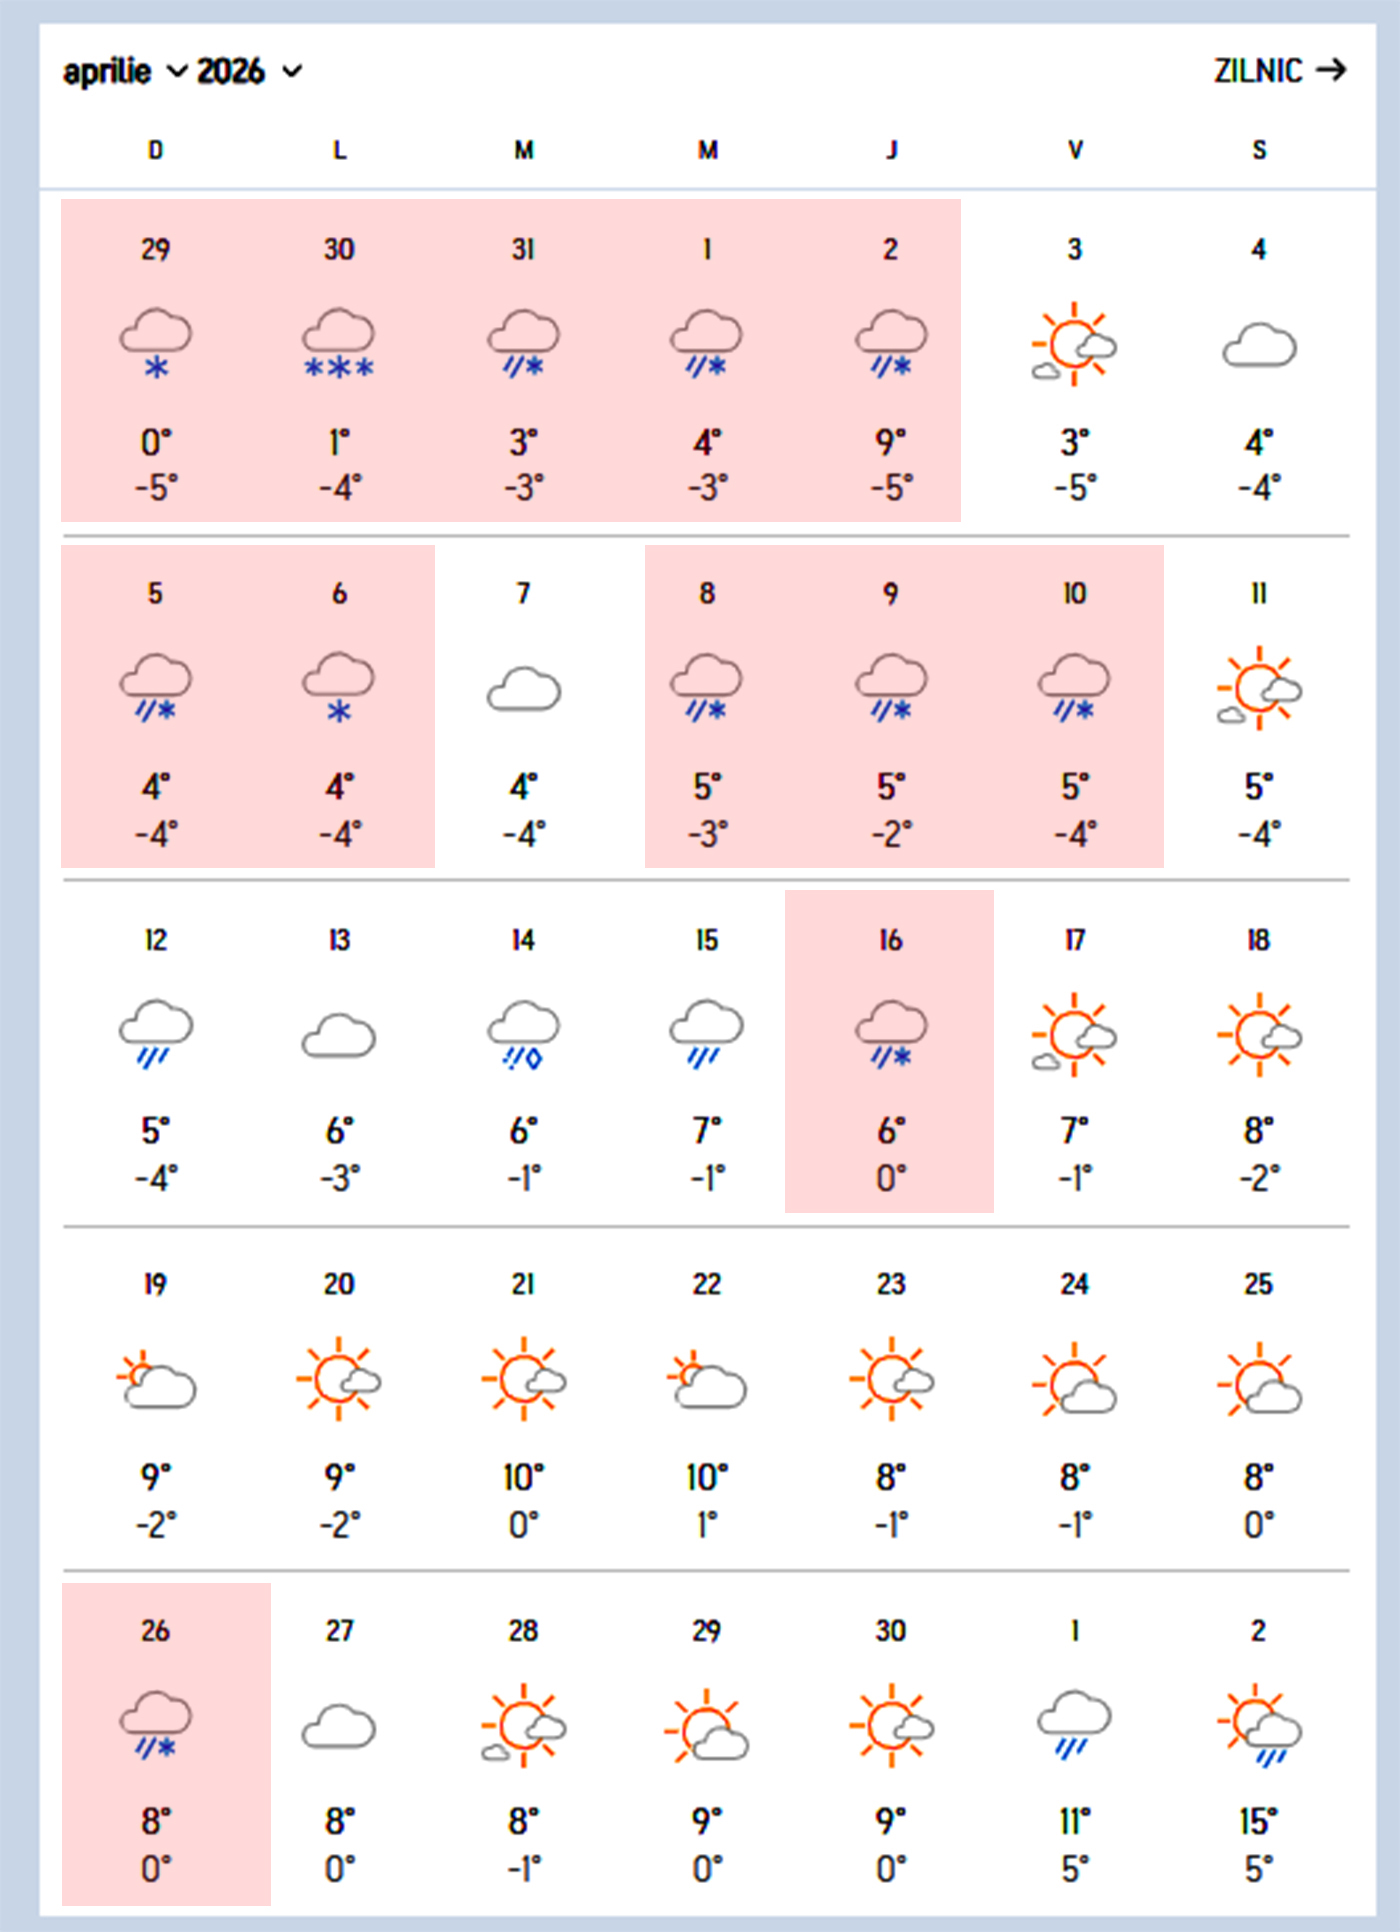1400x1932 pixels.
Task: Click the sun with rain icon on May 2
Action: [1259, 1726]
